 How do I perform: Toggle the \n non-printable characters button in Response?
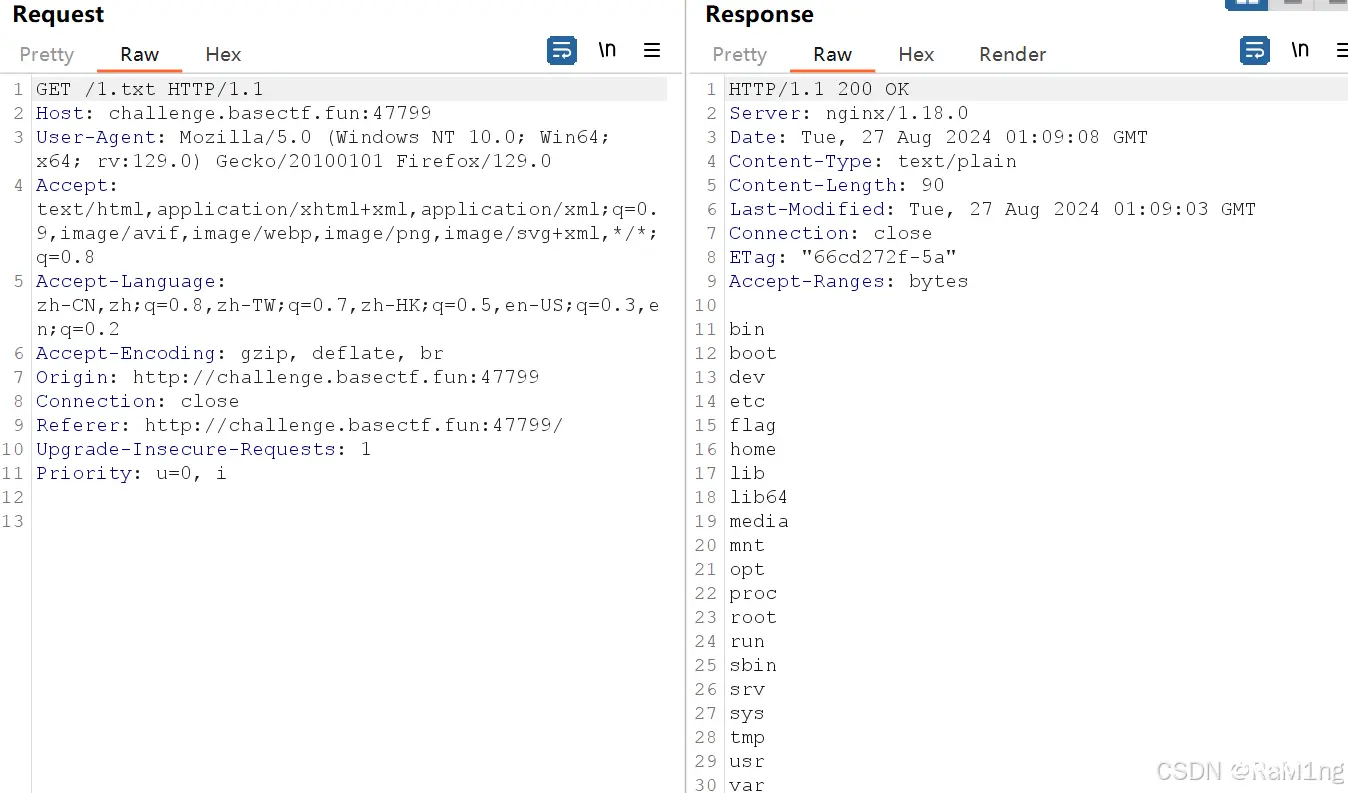1300,49
